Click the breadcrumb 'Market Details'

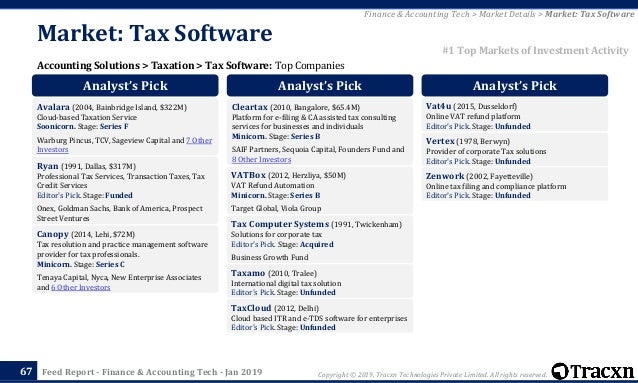coord(507,14)
